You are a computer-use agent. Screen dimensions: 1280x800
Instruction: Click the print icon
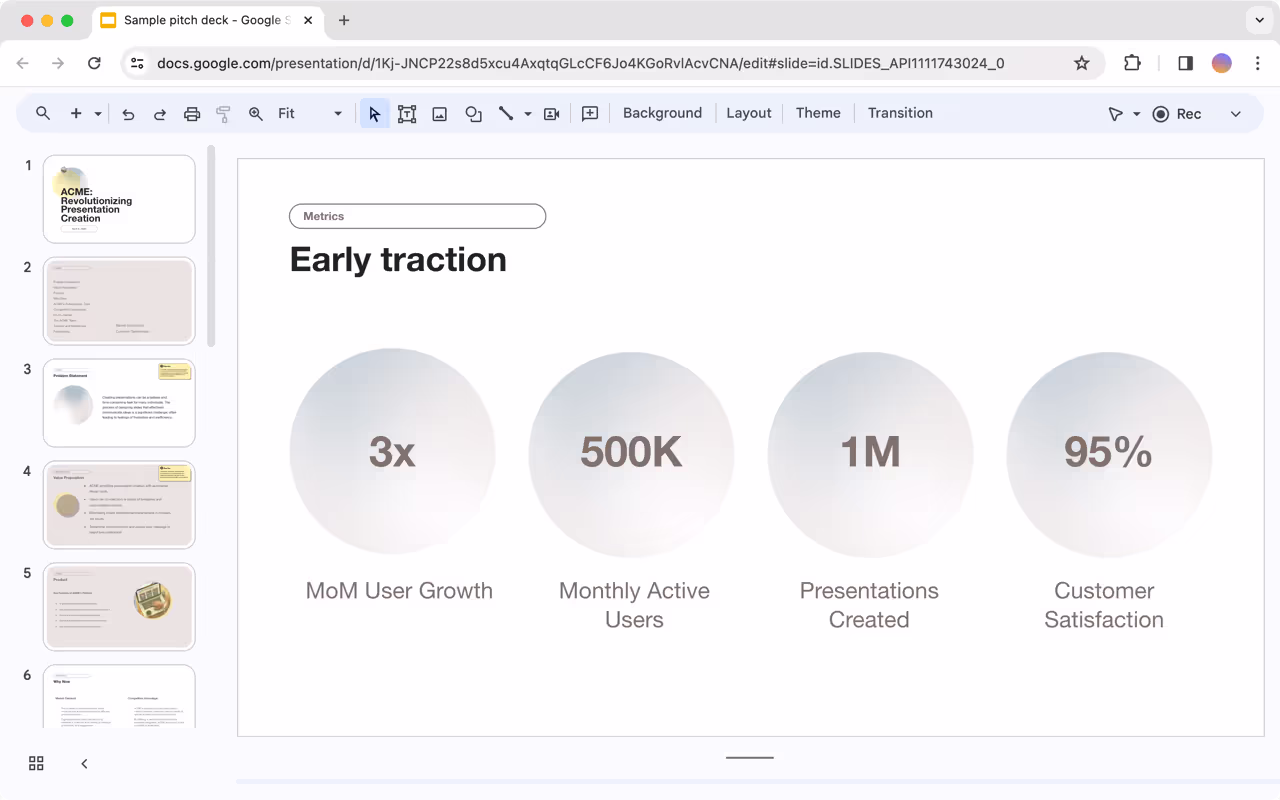pos(192,114)
